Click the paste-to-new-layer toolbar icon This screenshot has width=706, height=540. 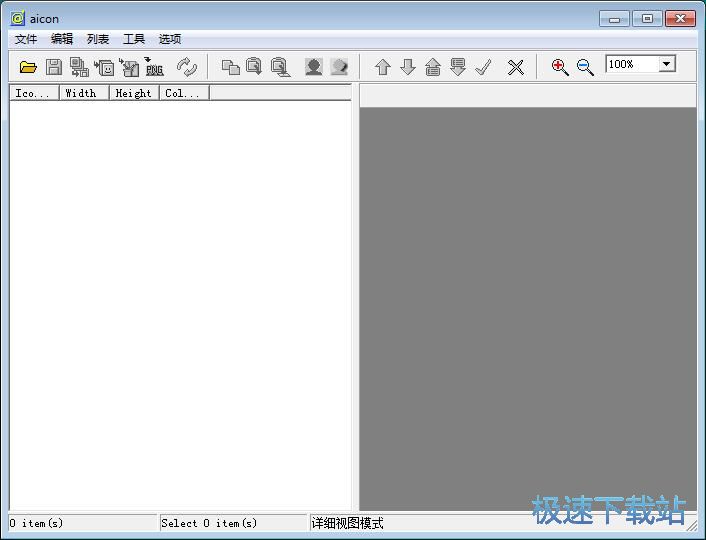click(280, 67)
